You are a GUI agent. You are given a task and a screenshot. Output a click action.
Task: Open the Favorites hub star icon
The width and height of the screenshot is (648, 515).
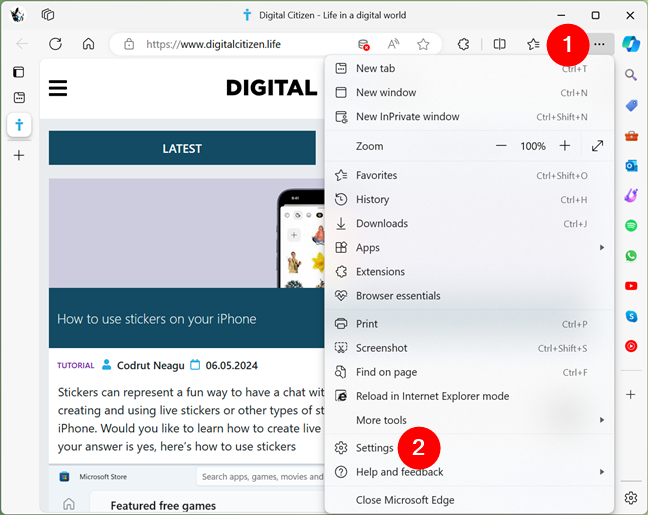coord(533,44)
